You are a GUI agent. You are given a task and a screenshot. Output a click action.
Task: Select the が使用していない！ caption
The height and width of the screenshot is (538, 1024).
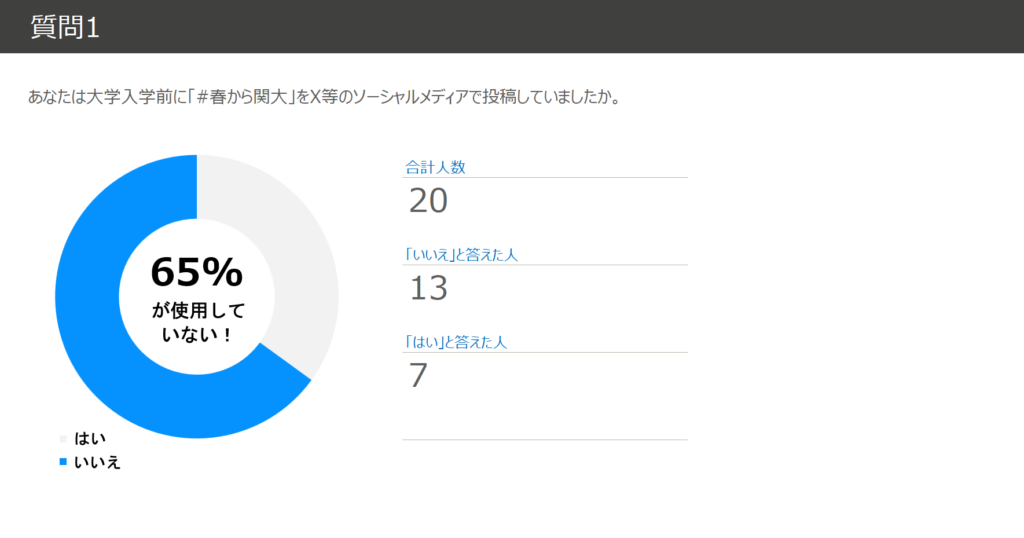click(197, 322)
